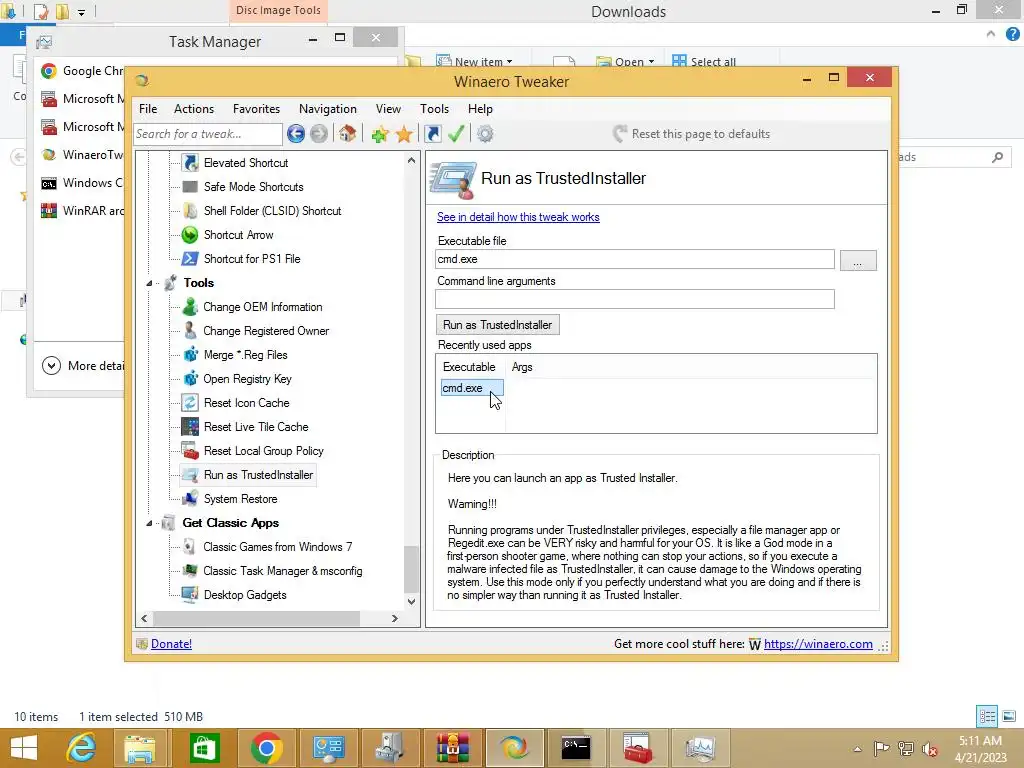Open the View menu

pyautogui.click(x=388, y=109)
